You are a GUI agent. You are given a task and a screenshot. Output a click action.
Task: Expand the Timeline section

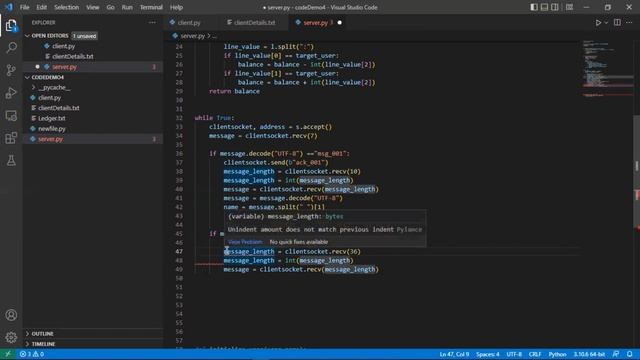pyautogui.click(x=43, y=344)
